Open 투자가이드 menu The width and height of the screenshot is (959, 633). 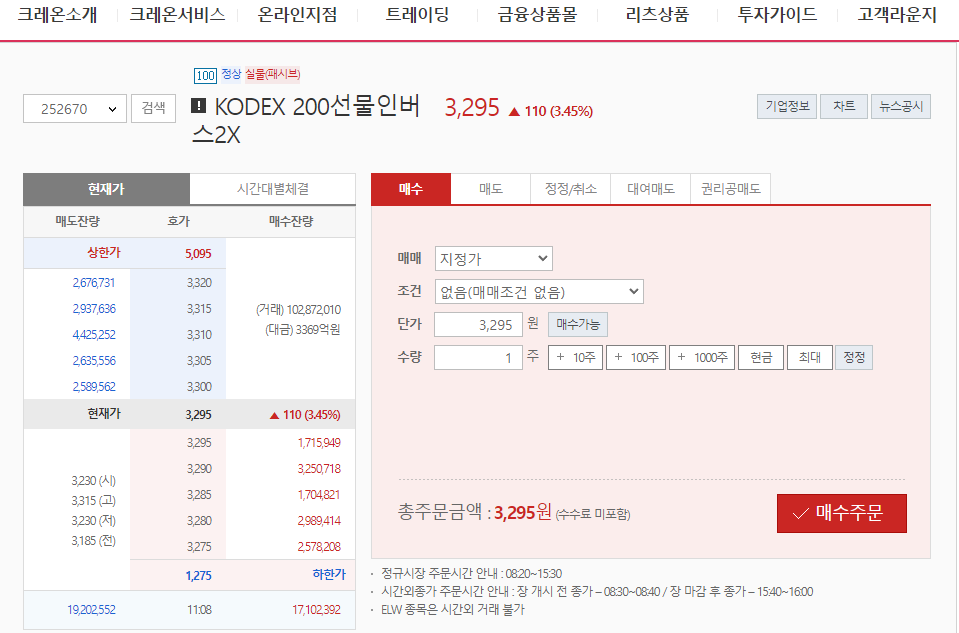(x=777, y=14)
